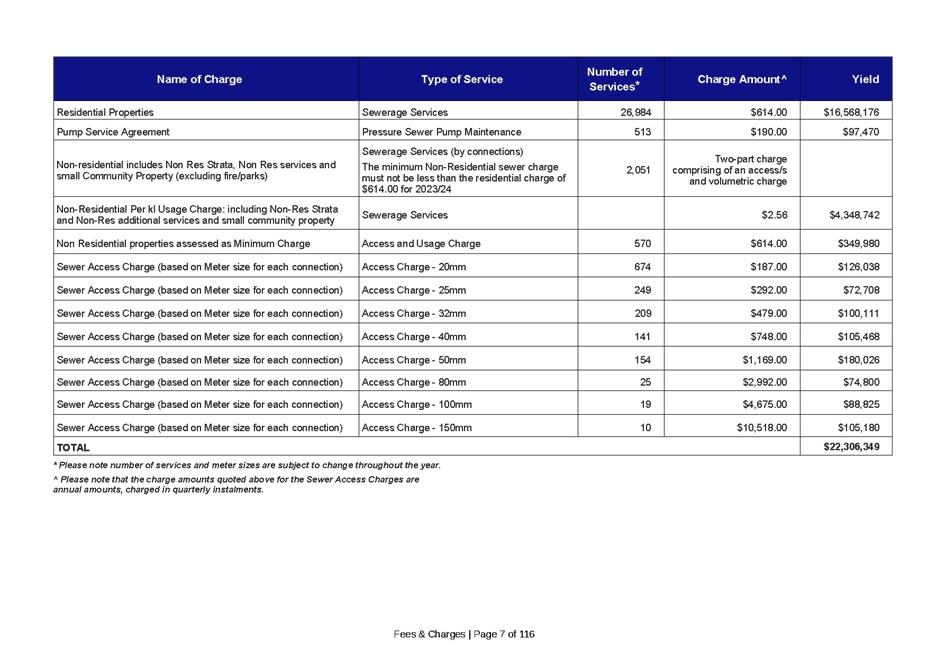Image resolution: width=928 pixels, height=656 pixels.
Task: Click the $10,518.00 charge amount
Action: pos(762,427)
